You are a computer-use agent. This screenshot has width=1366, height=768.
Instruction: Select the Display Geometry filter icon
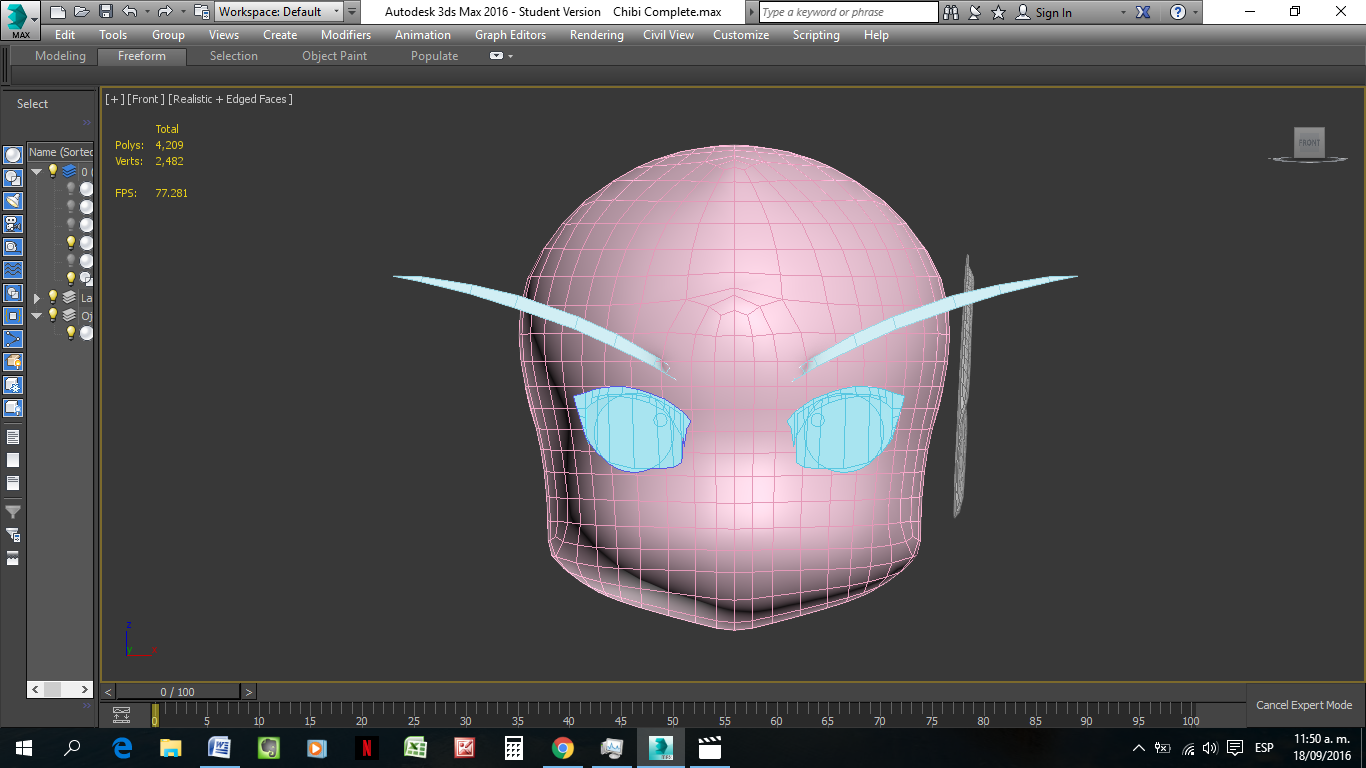point(13,155)
